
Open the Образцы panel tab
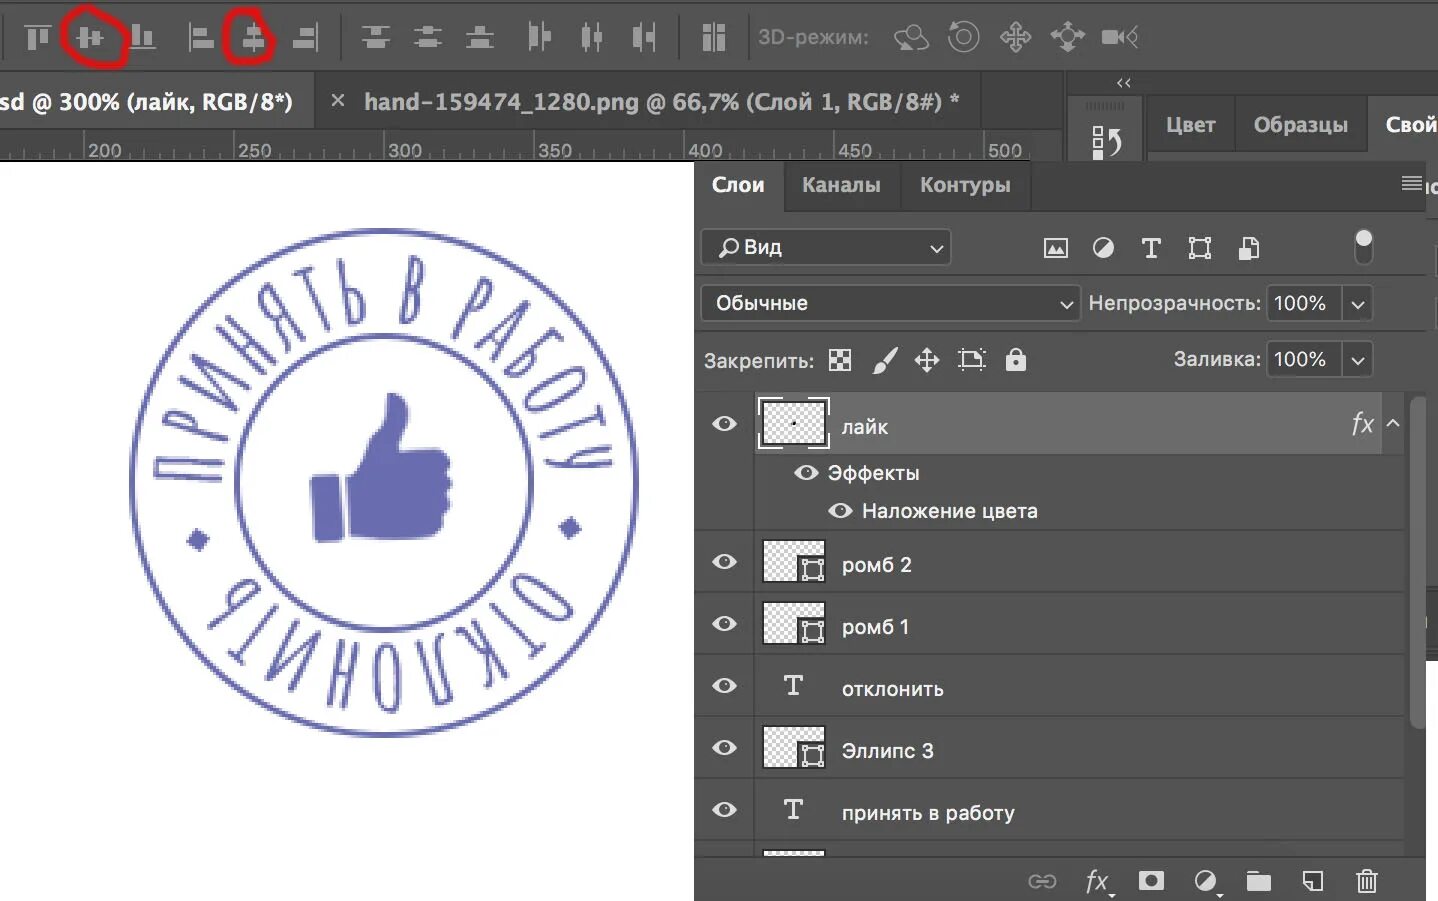pos(1300,125)
